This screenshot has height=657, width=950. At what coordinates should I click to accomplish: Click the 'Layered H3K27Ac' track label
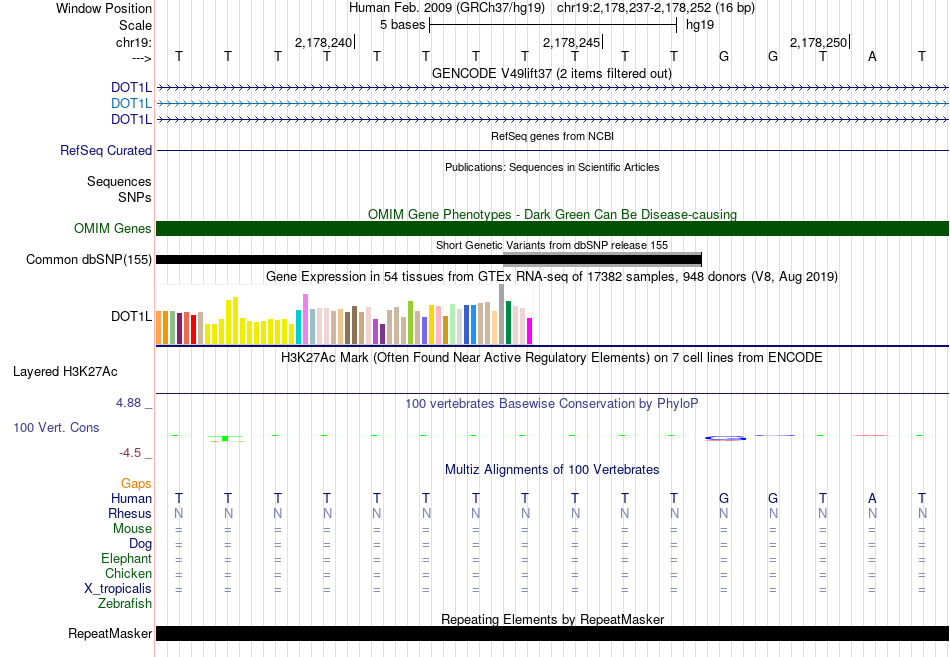[x=65, y=372]
